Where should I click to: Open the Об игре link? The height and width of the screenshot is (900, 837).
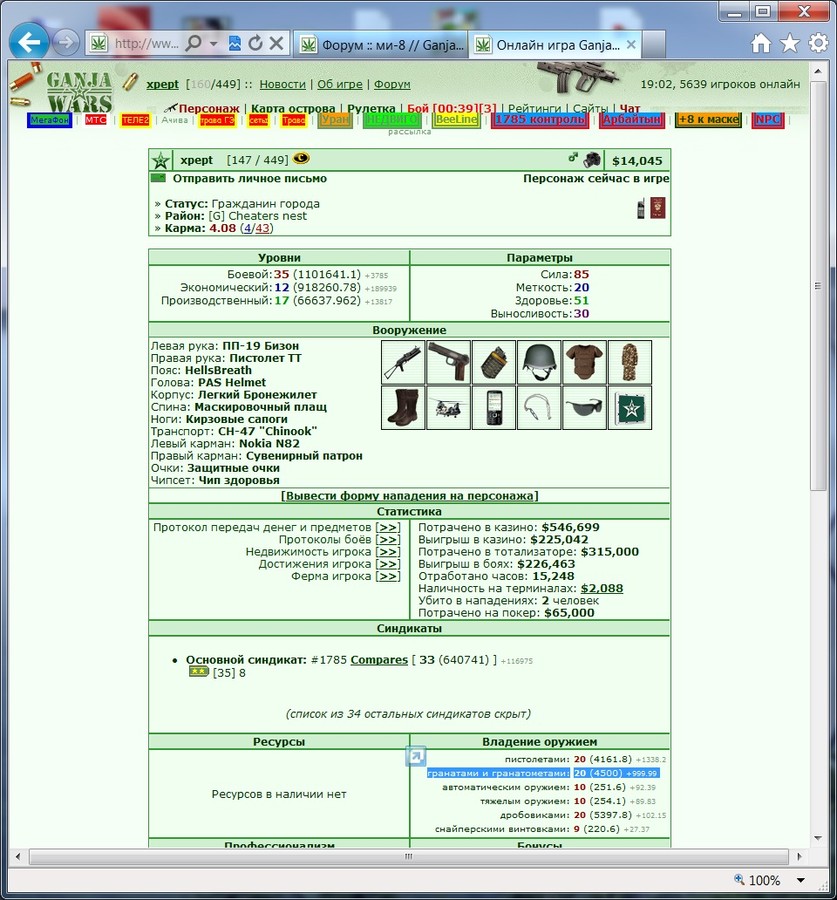340,84
